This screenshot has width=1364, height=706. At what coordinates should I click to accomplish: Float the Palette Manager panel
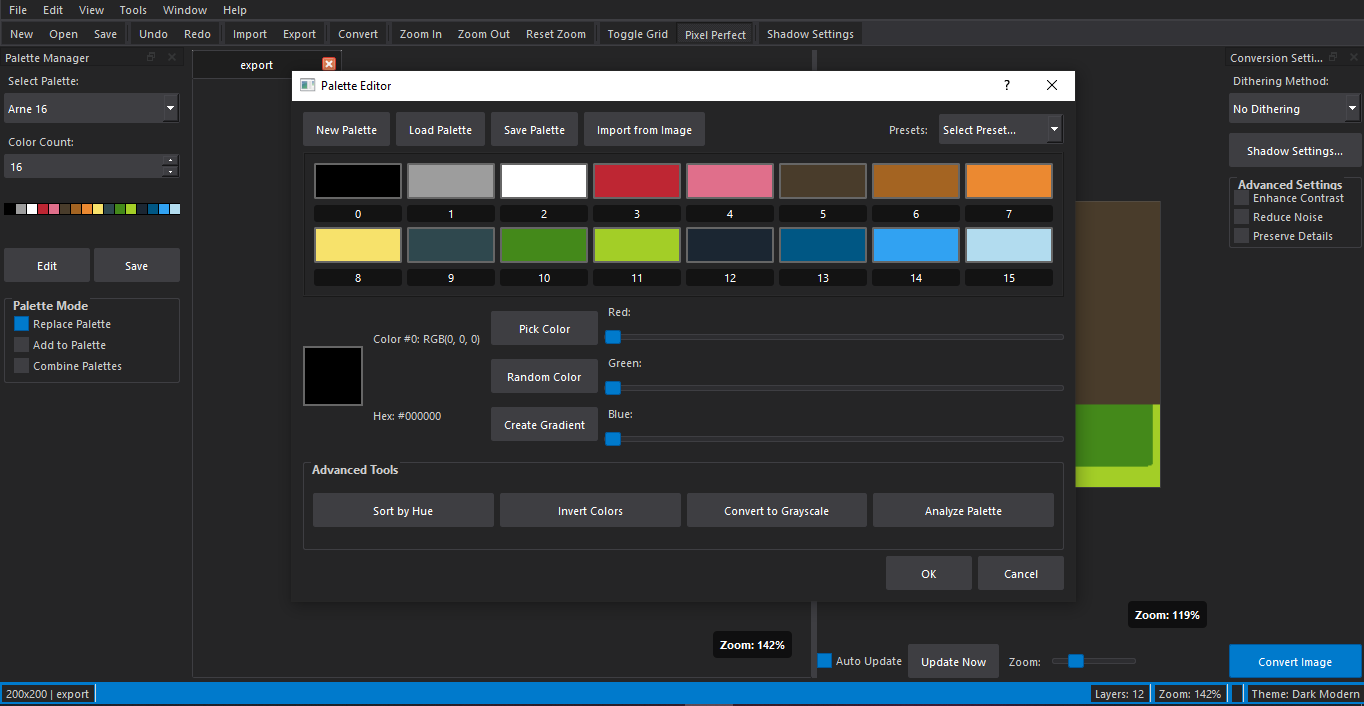pyautogui.click(x=152, y=58)
